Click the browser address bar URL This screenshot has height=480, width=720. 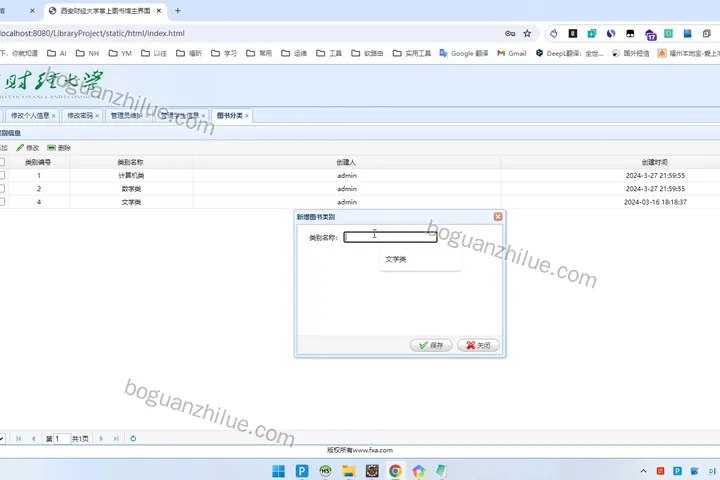pos(92,33)
